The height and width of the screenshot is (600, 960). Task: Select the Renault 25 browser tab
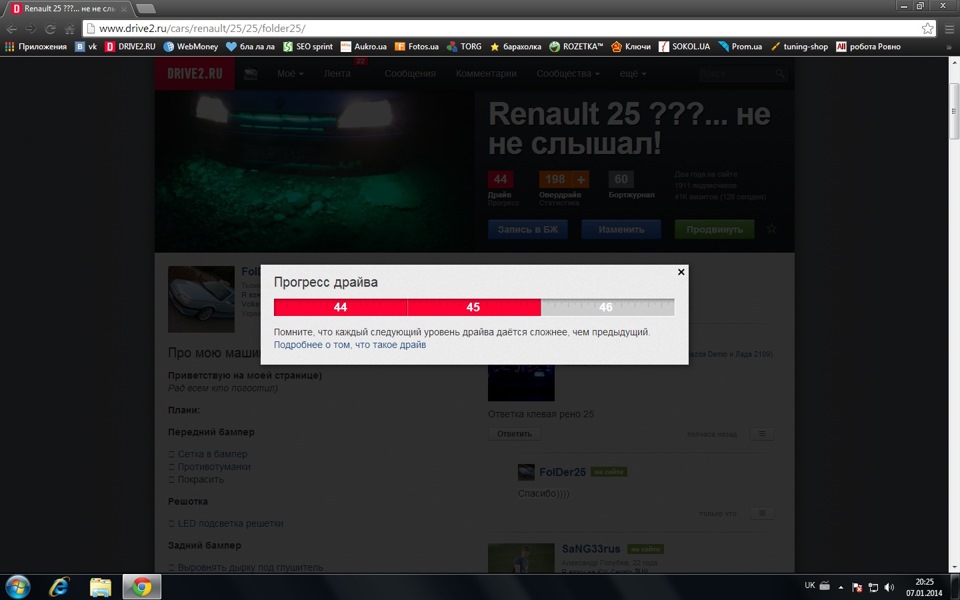(69, 9)
